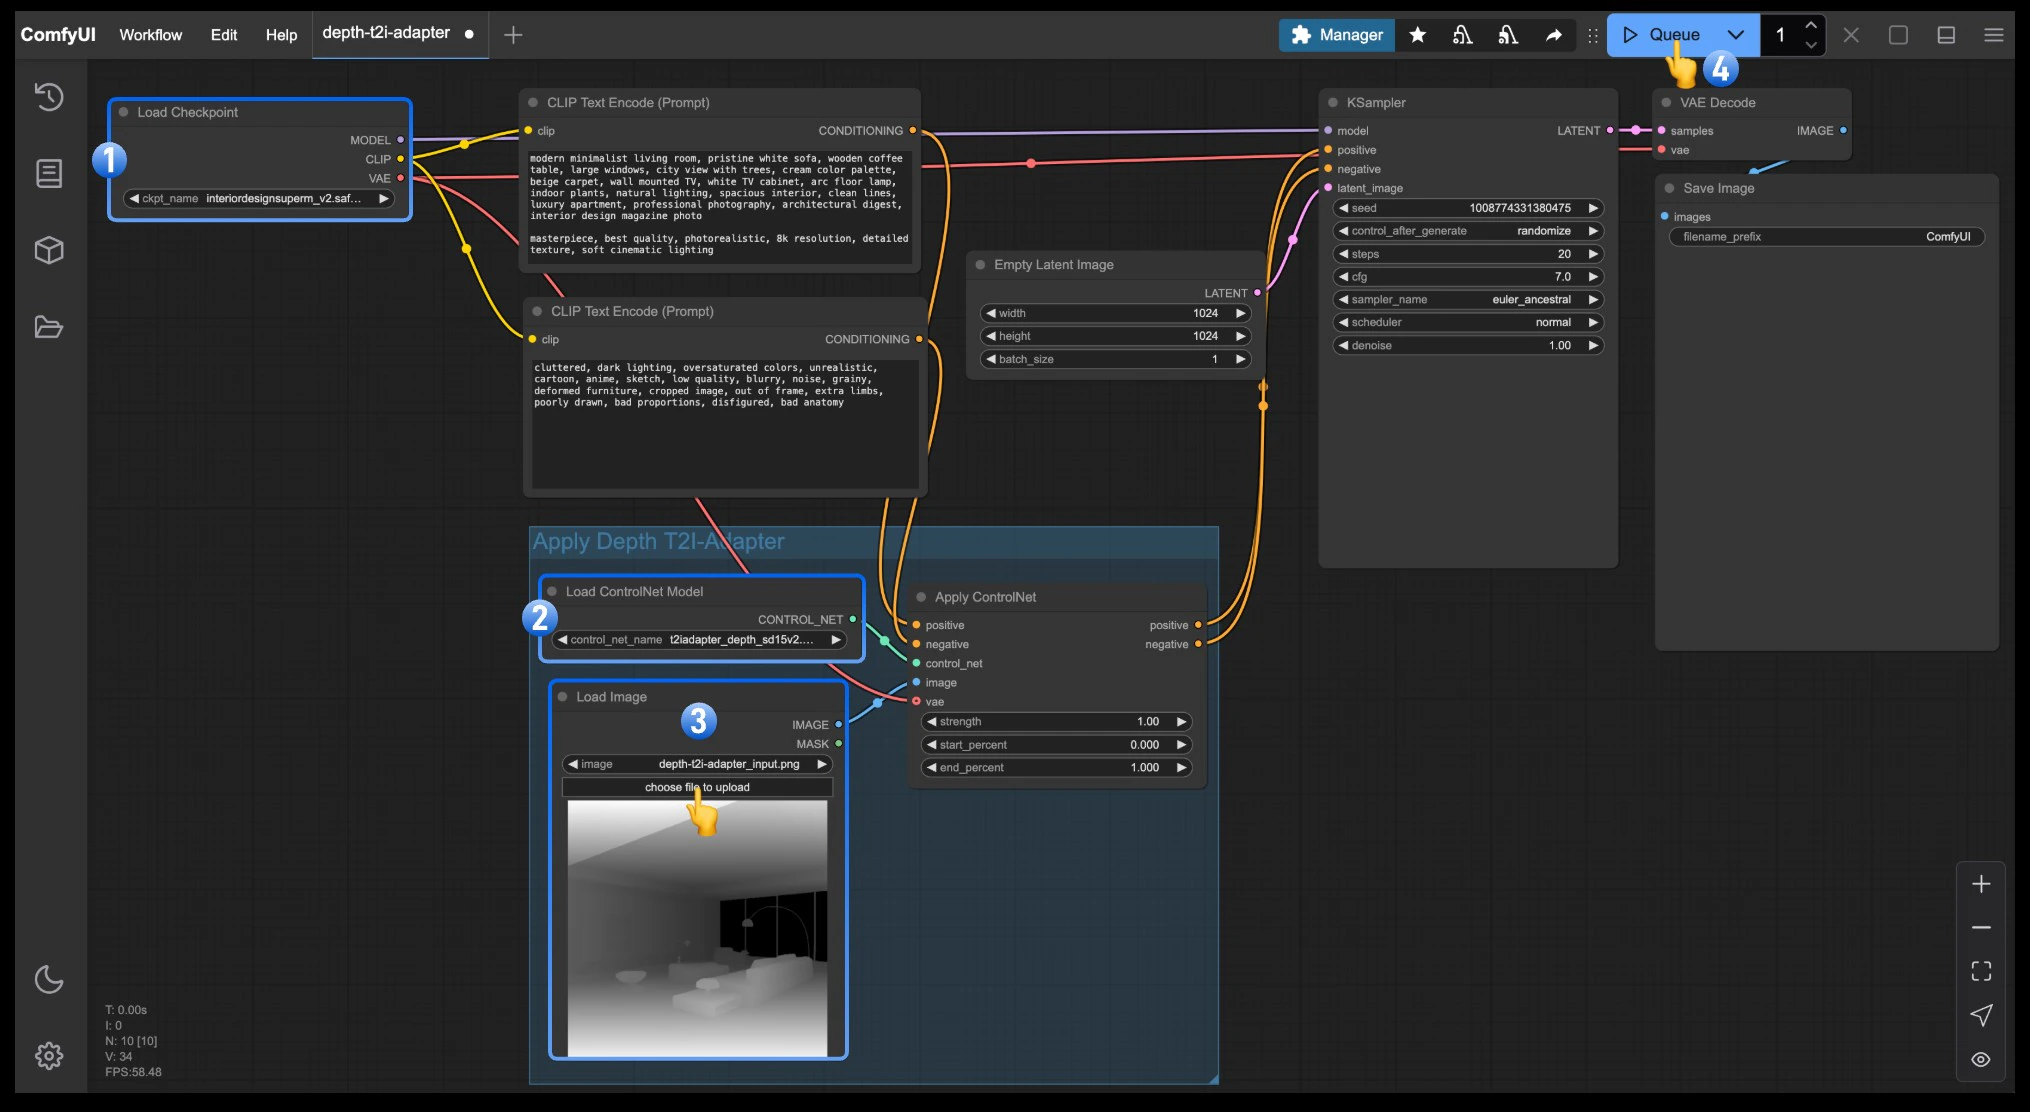Open the model library sidebar
Viewport: 2030px width, 1112px height.
tap(49, 250)
